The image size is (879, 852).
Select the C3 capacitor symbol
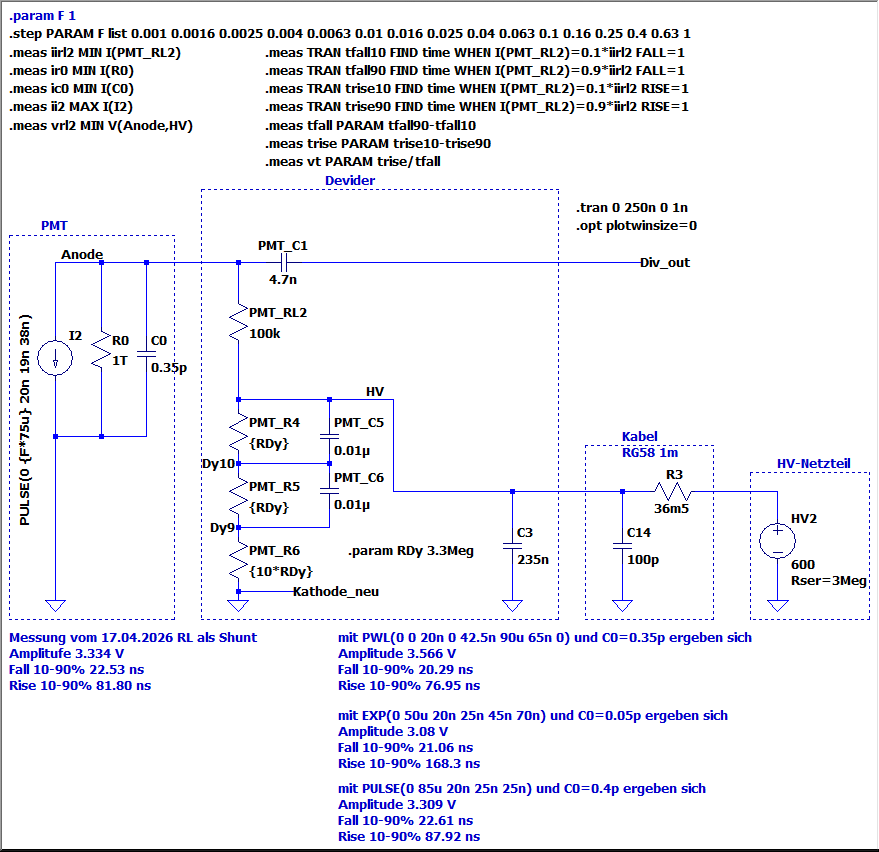pos(512,545)
